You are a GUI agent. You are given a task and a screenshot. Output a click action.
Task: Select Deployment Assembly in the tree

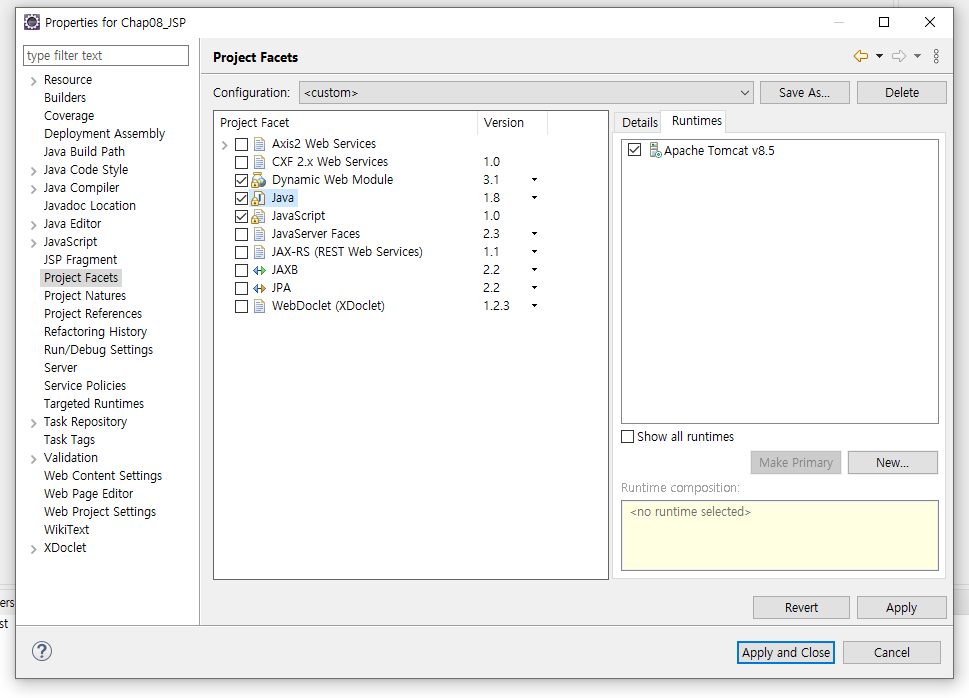click(104, 134)
